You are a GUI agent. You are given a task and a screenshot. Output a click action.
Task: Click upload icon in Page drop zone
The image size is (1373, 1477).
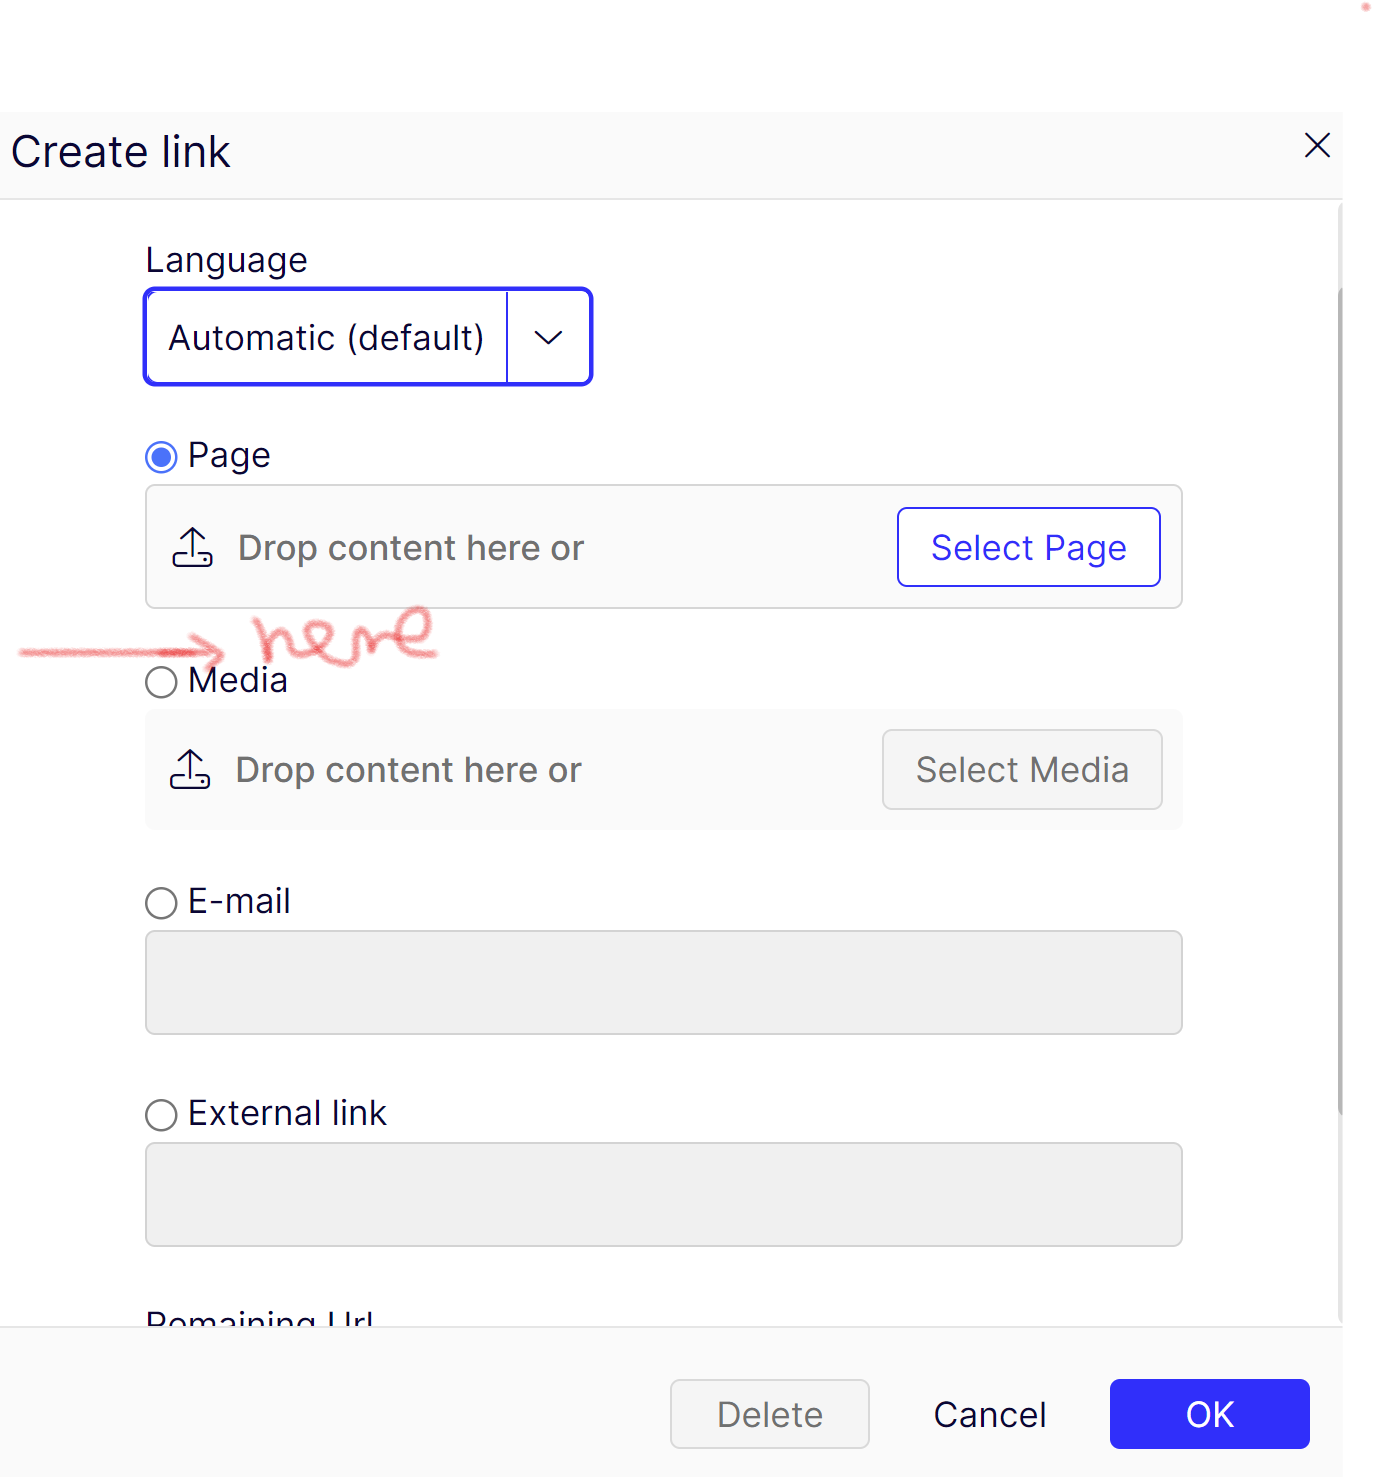[192, 548]
